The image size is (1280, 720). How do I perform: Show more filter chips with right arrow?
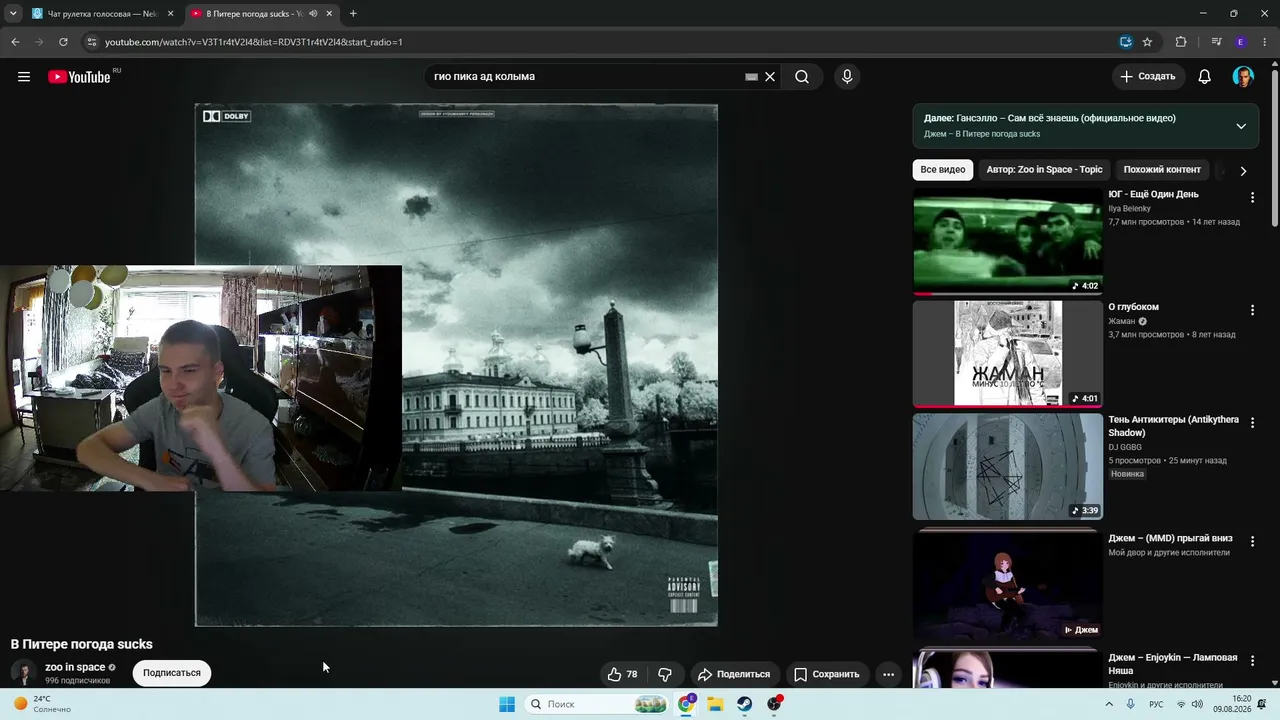point(1243,171)
